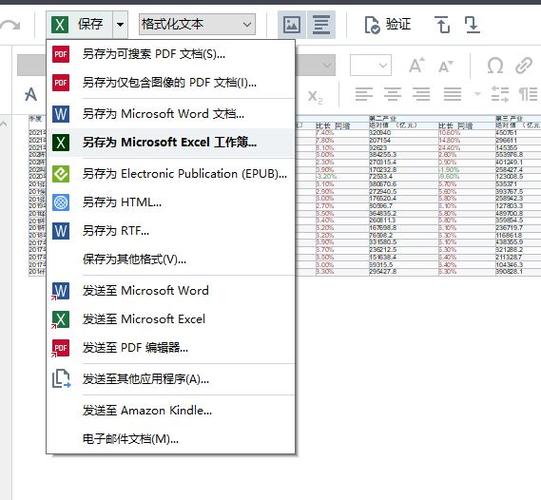Open the save options dropdown arrow
Image resolution: width=541 pixels, height=500 pixels.
(120, 24)
